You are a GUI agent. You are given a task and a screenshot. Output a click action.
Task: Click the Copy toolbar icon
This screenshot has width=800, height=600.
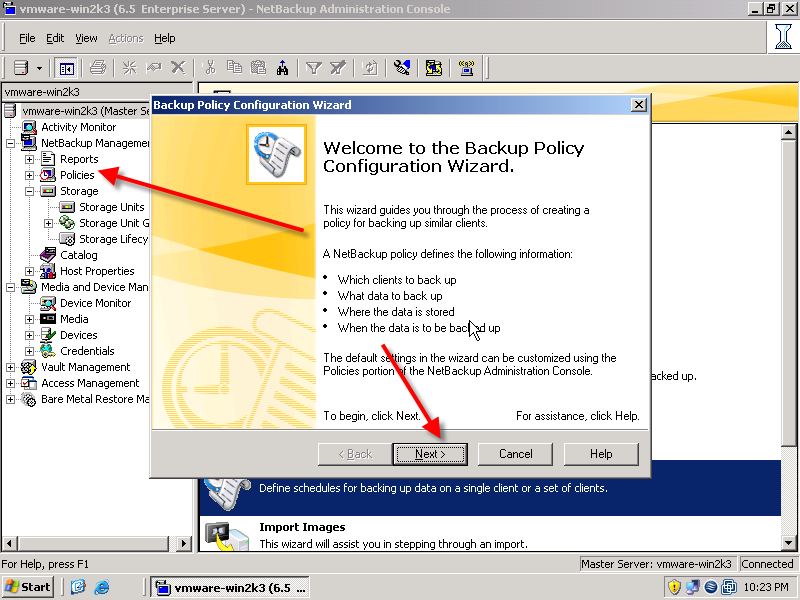(235, 67)
